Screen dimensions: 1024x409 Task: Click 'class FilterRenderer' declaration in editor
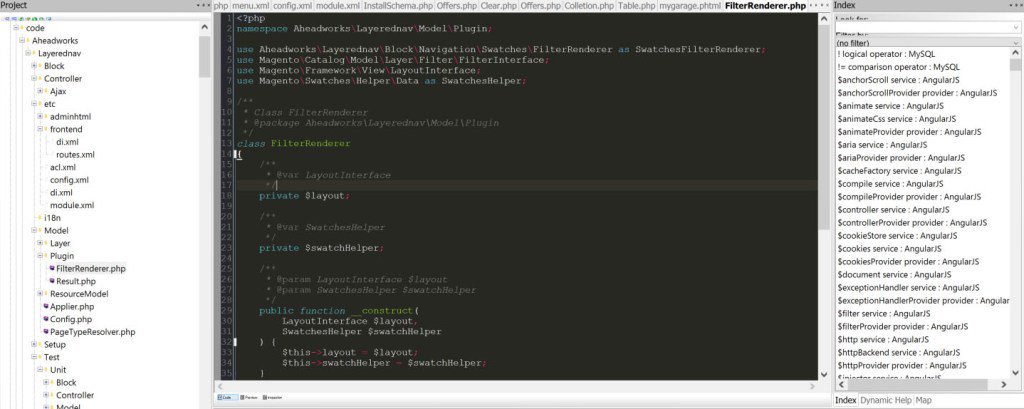pyautogui.click(x=293, y=144)
